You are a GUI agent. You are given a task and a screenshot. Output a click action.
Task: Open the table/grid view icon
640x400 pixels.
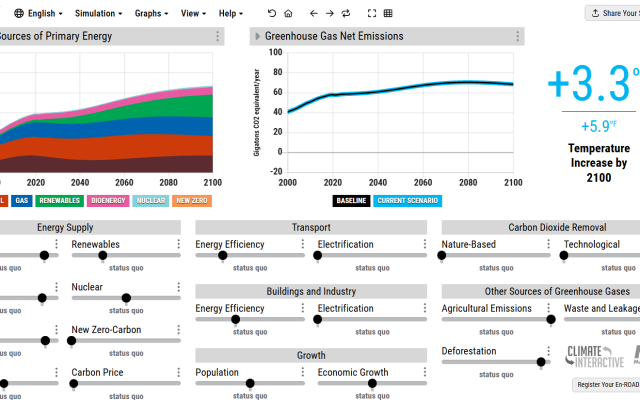(x=388, y=13)
